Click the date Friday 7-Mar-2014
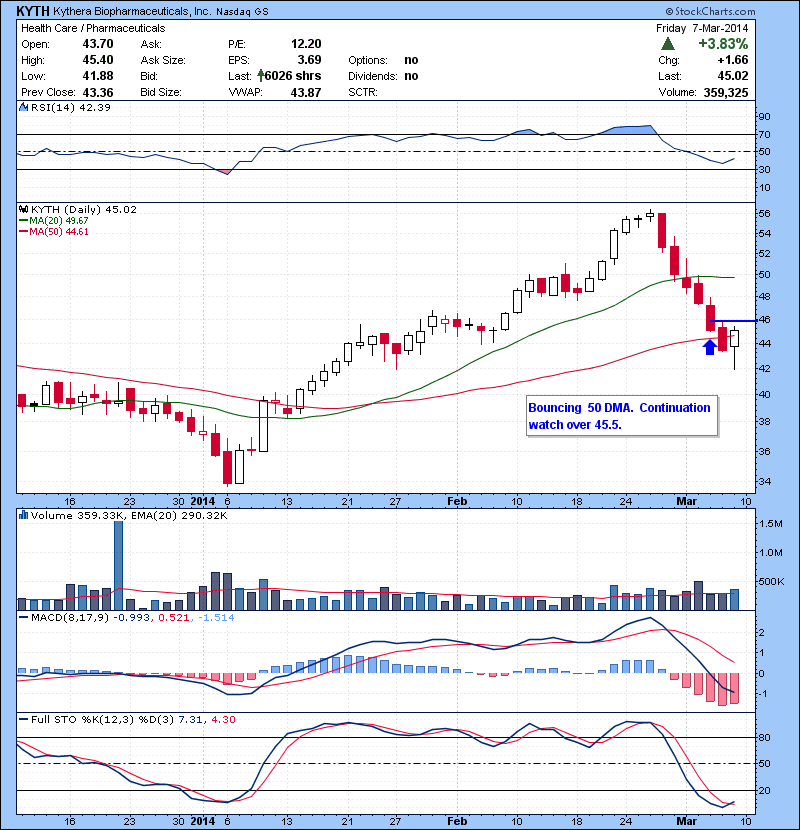The height and width of the screenshot is (830, 800). click(702, 28)
